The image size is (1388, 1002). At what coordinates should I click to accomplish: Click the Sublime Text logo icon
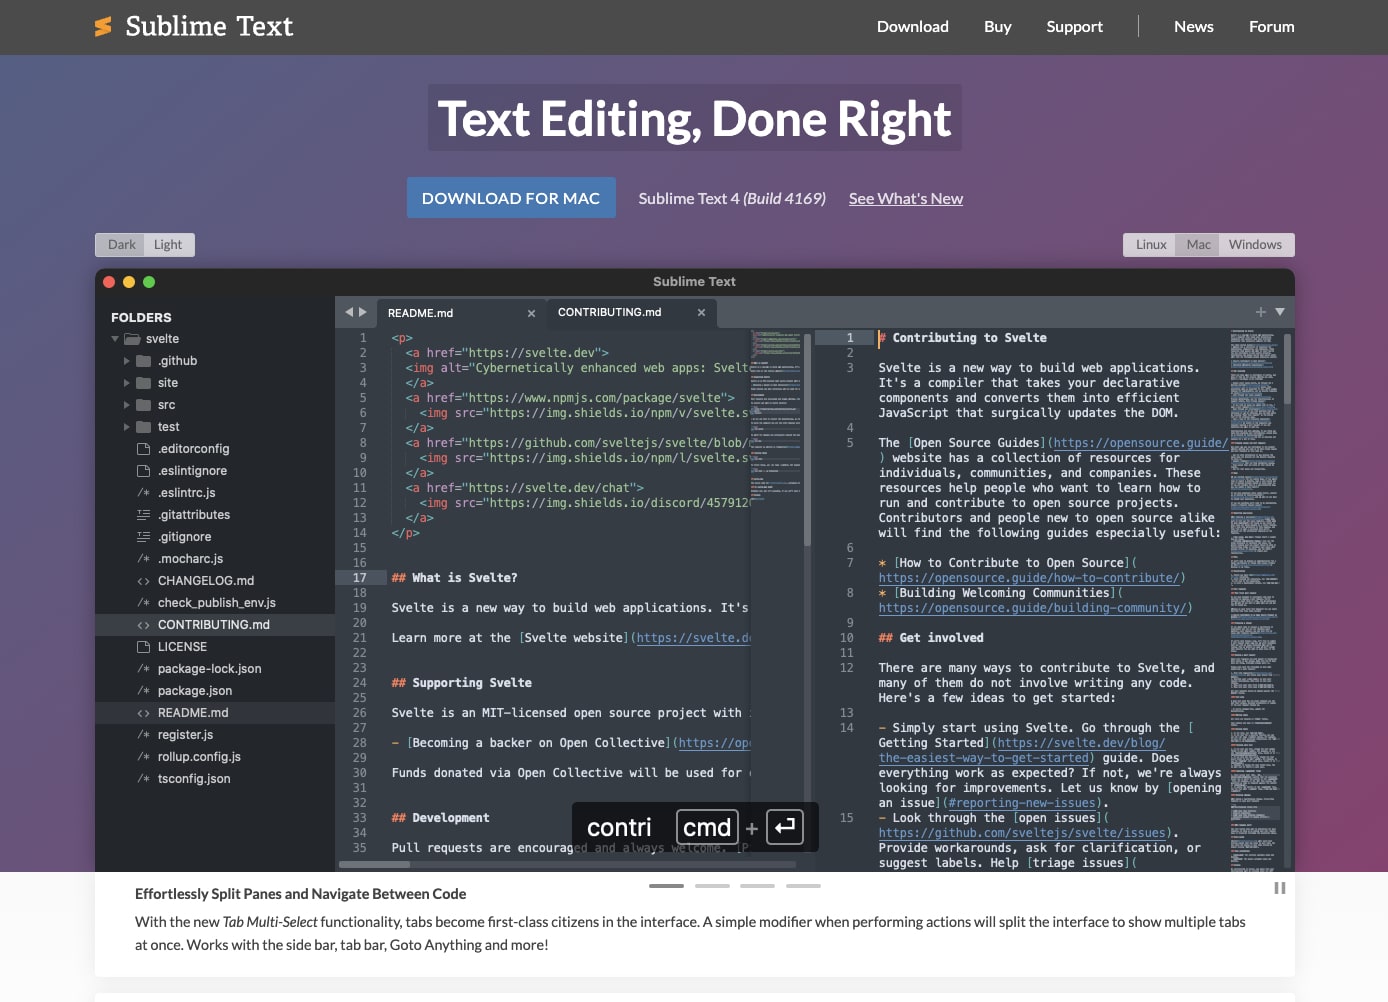click(102, 26)
